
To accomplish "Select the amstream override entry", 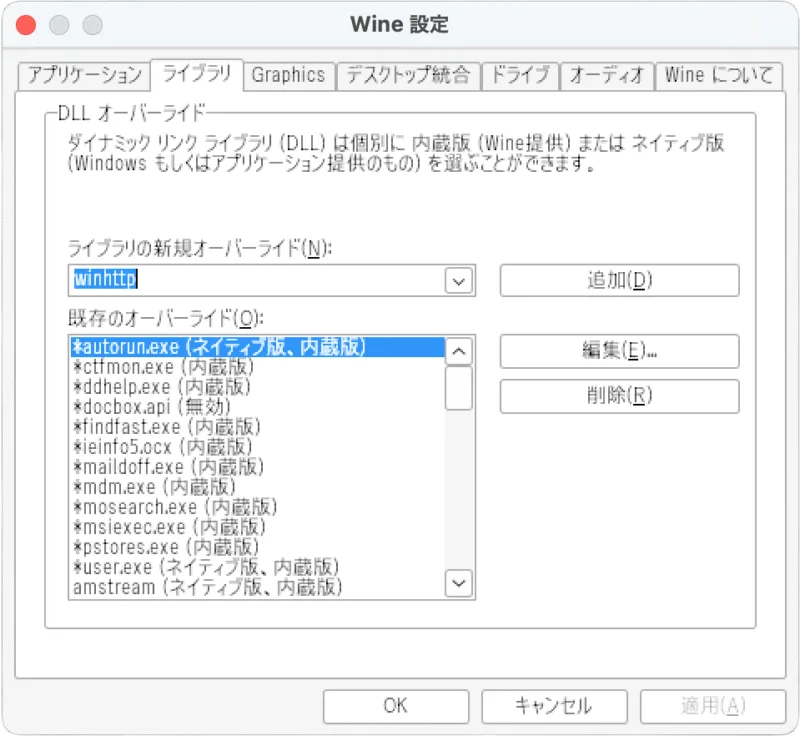I will pos(257,587).
